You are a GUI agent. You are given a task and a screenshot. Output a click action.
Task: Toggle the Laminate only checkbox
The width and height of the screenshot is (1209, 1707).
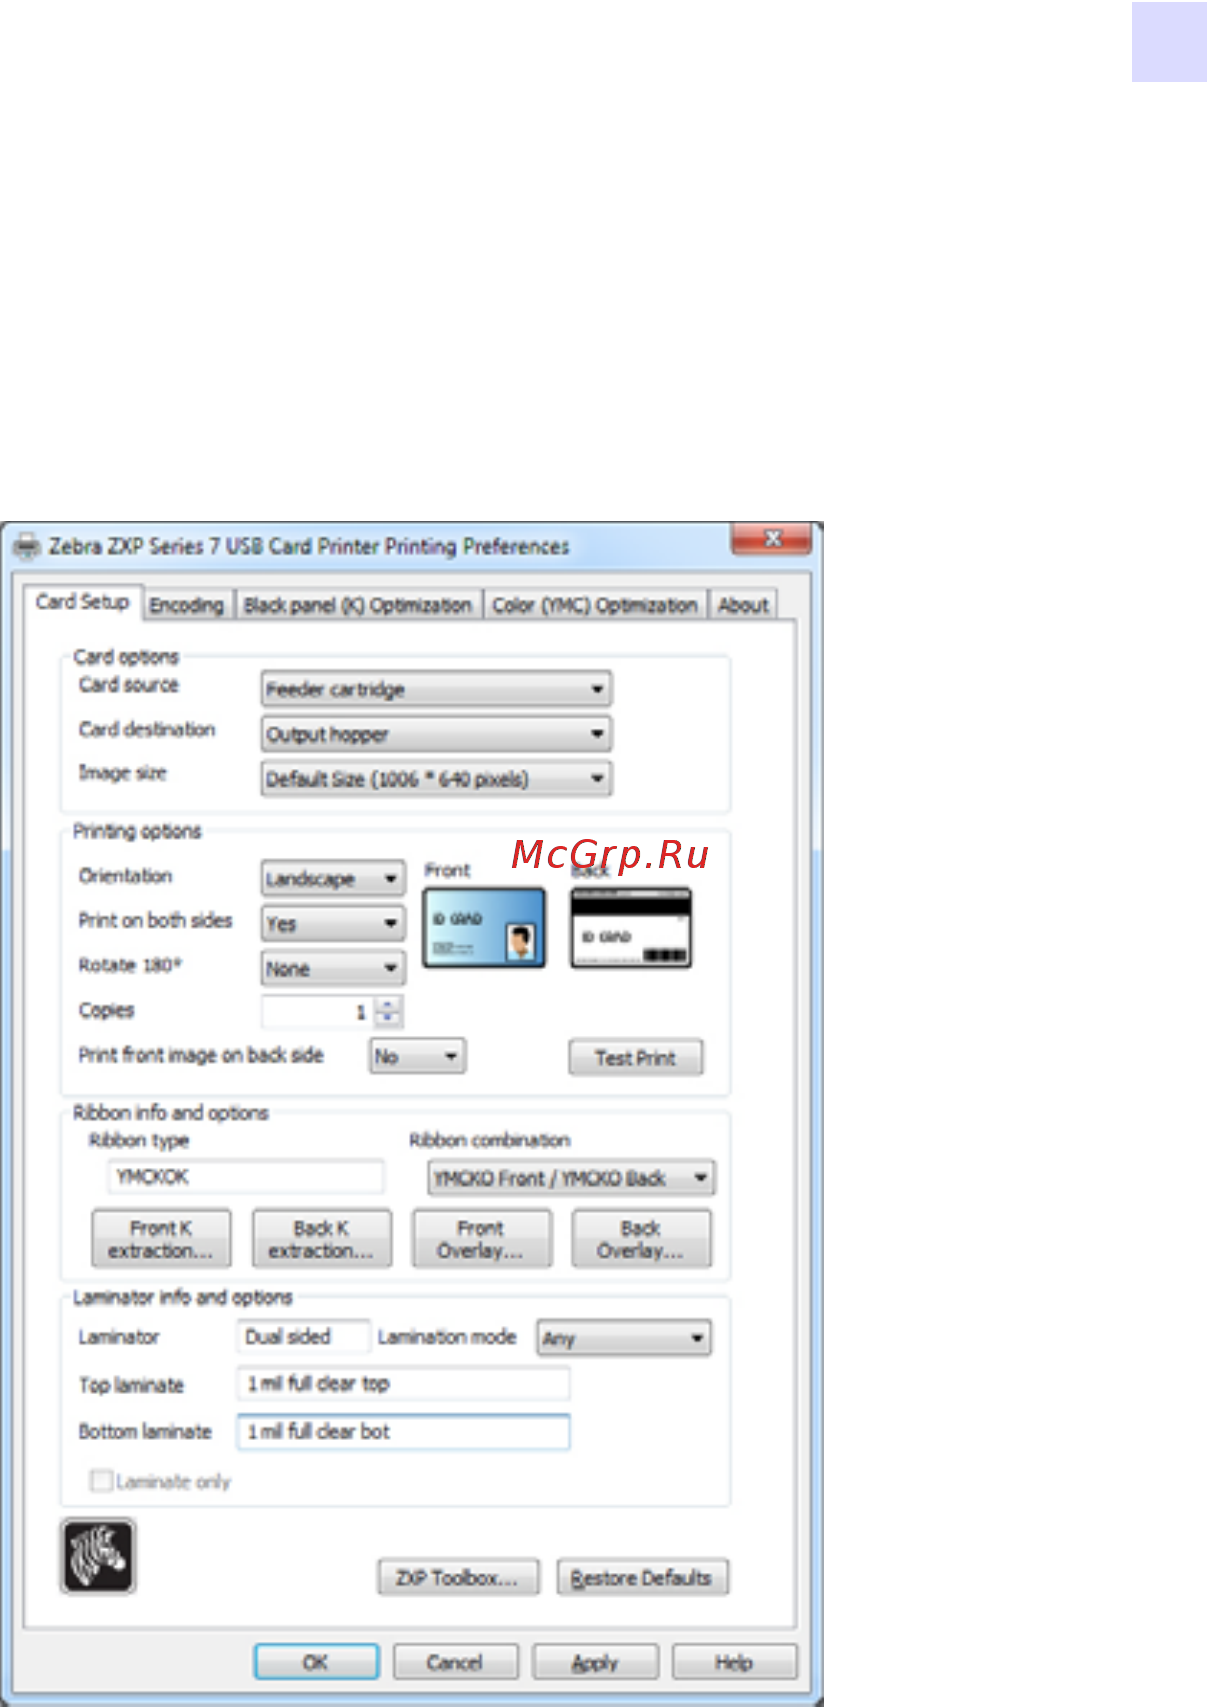pos(101,1481)
